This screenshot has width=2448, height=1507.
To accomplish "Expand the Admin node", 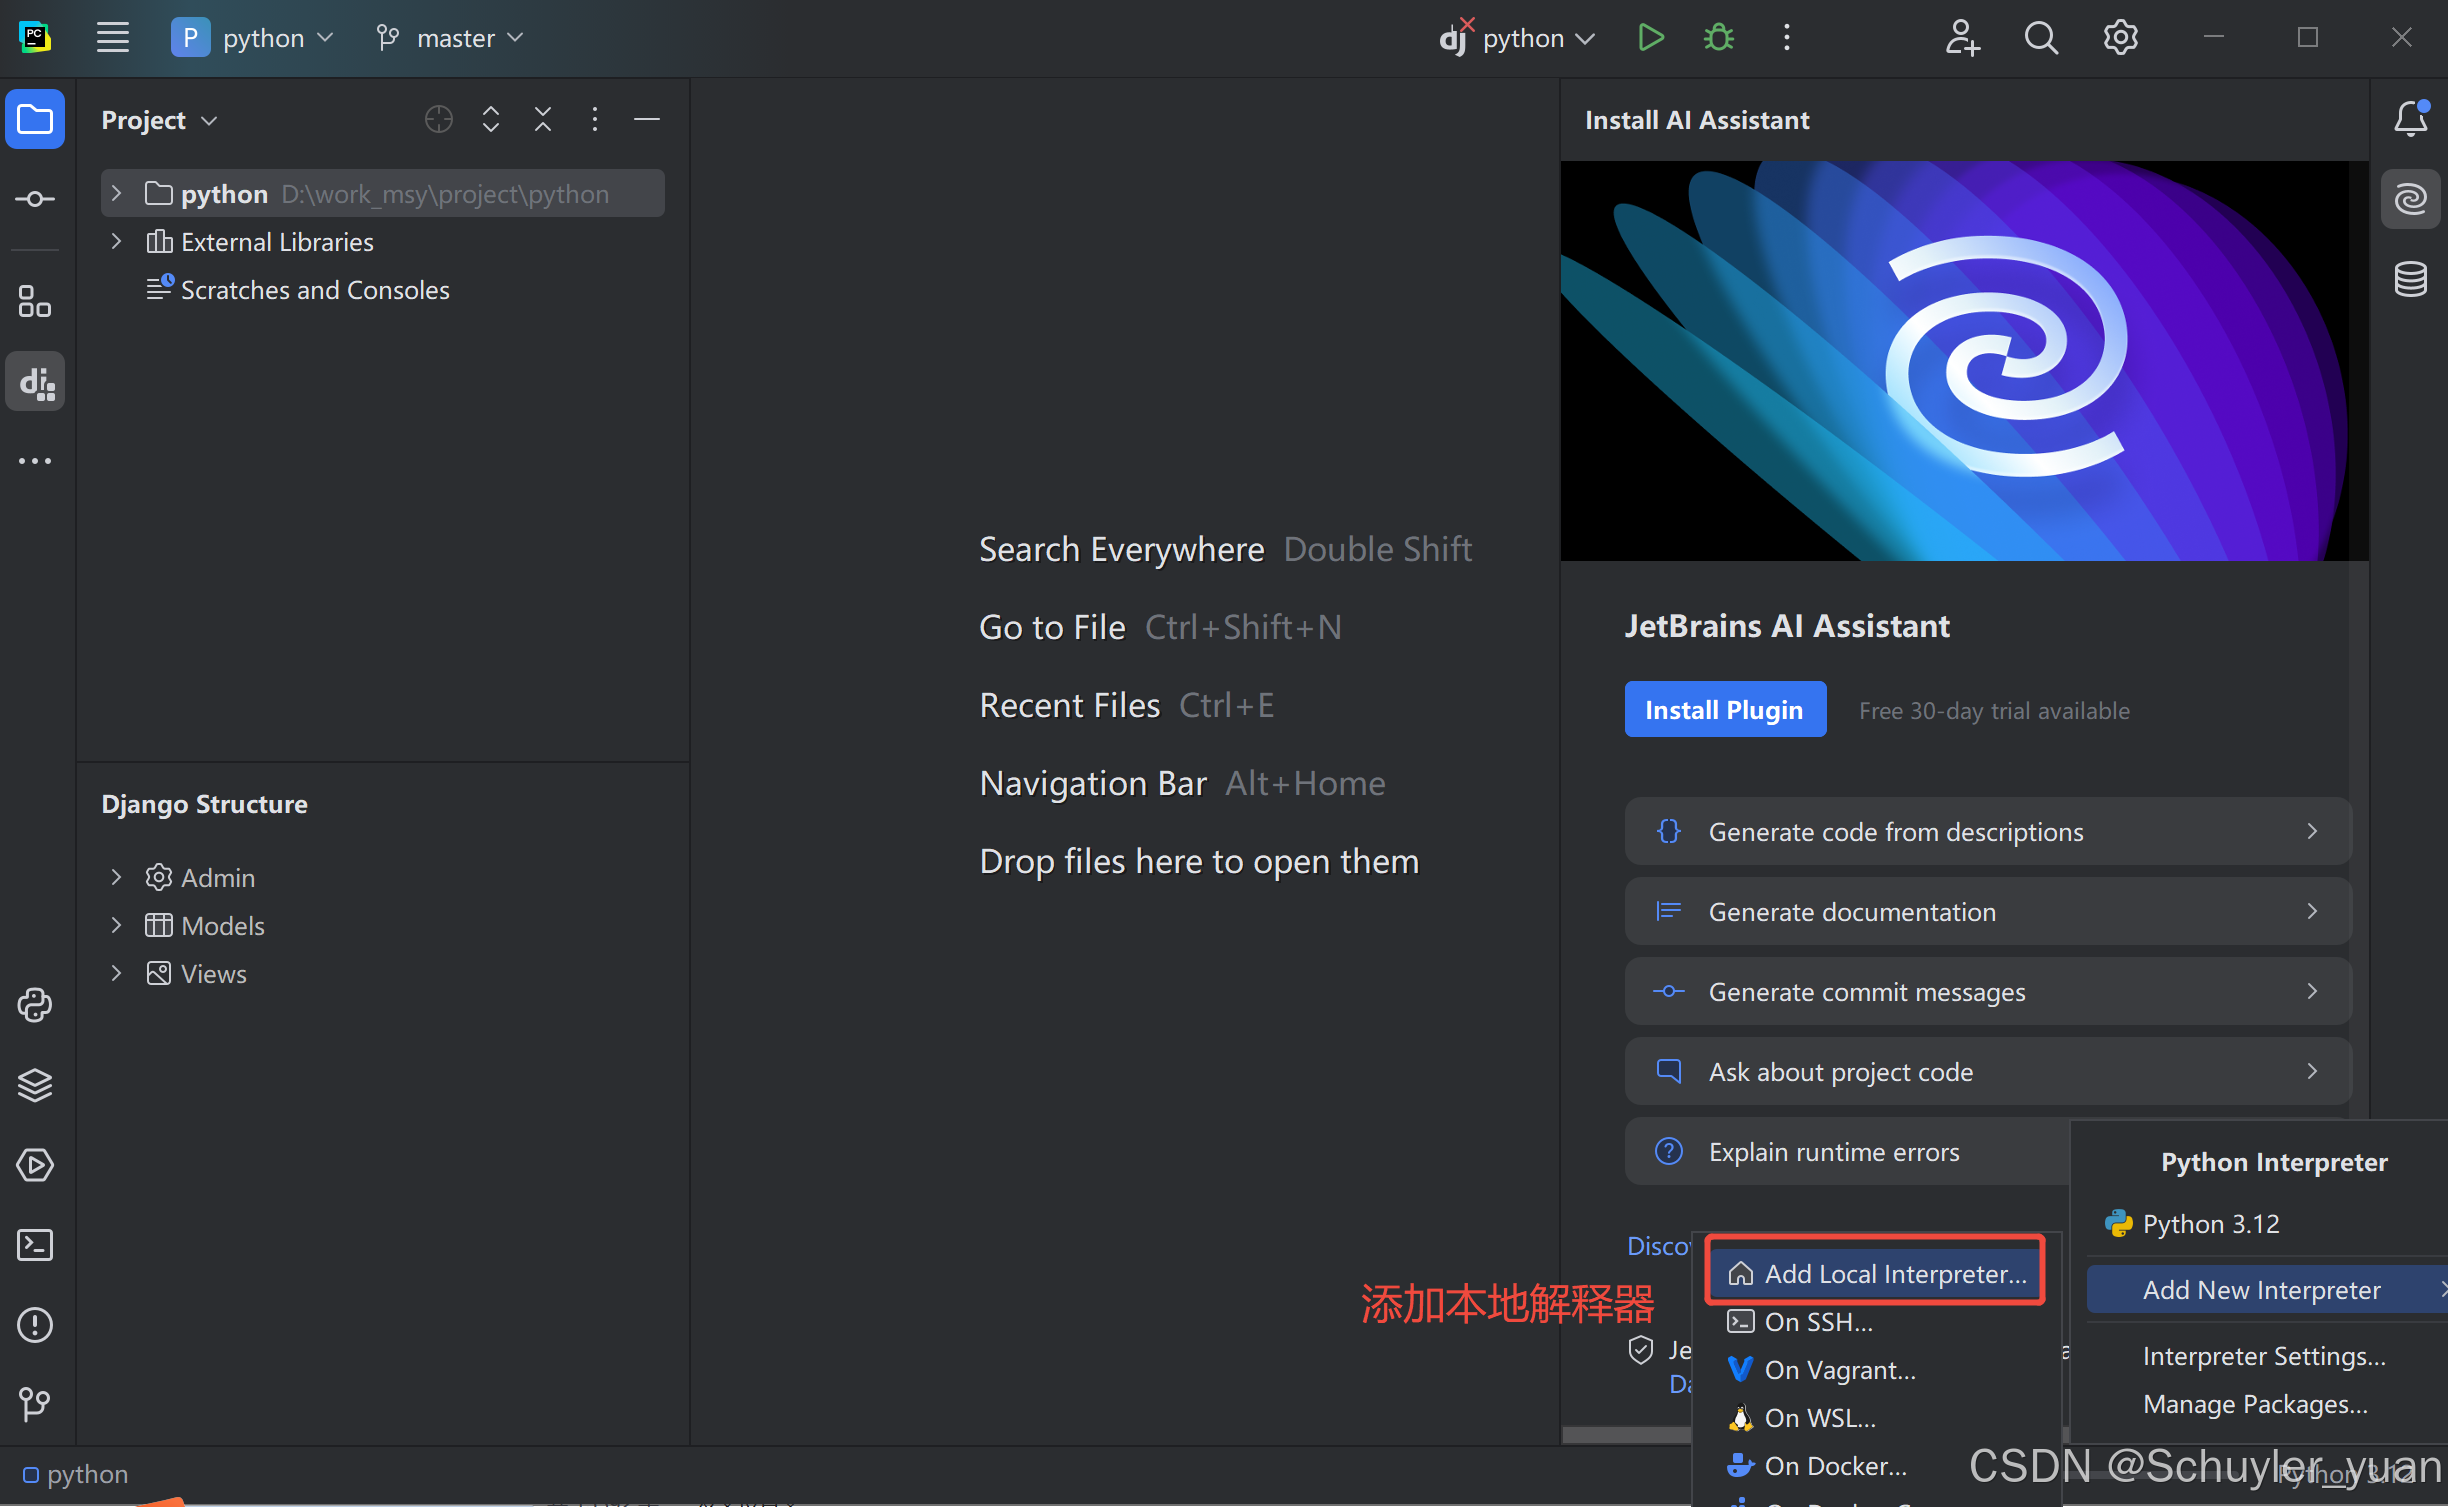I will pos(116,877).
